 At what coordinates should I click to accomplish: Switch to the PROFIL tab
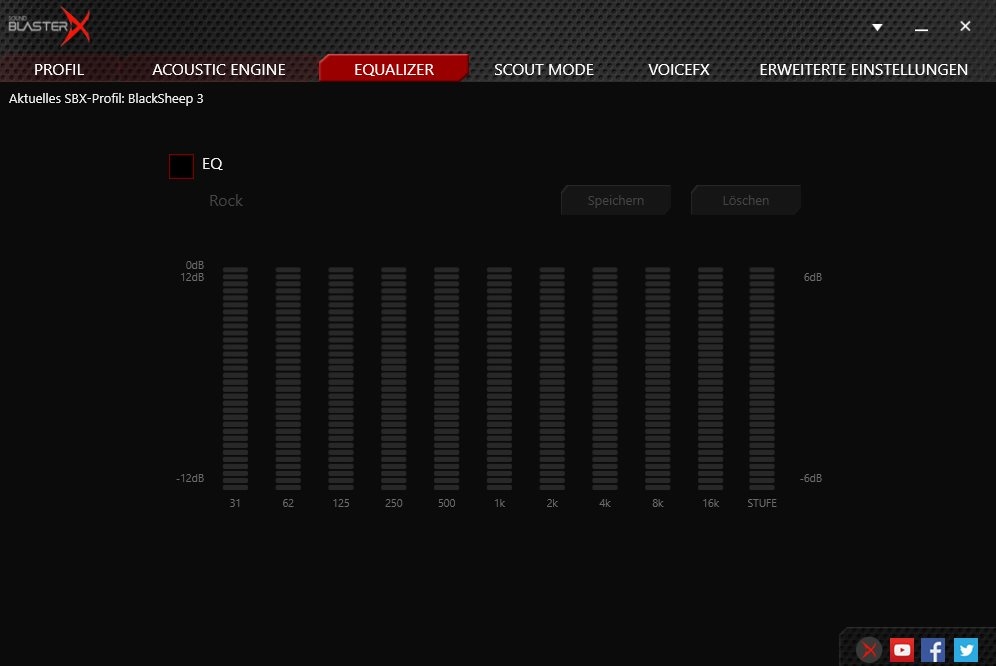coord(59,69)
